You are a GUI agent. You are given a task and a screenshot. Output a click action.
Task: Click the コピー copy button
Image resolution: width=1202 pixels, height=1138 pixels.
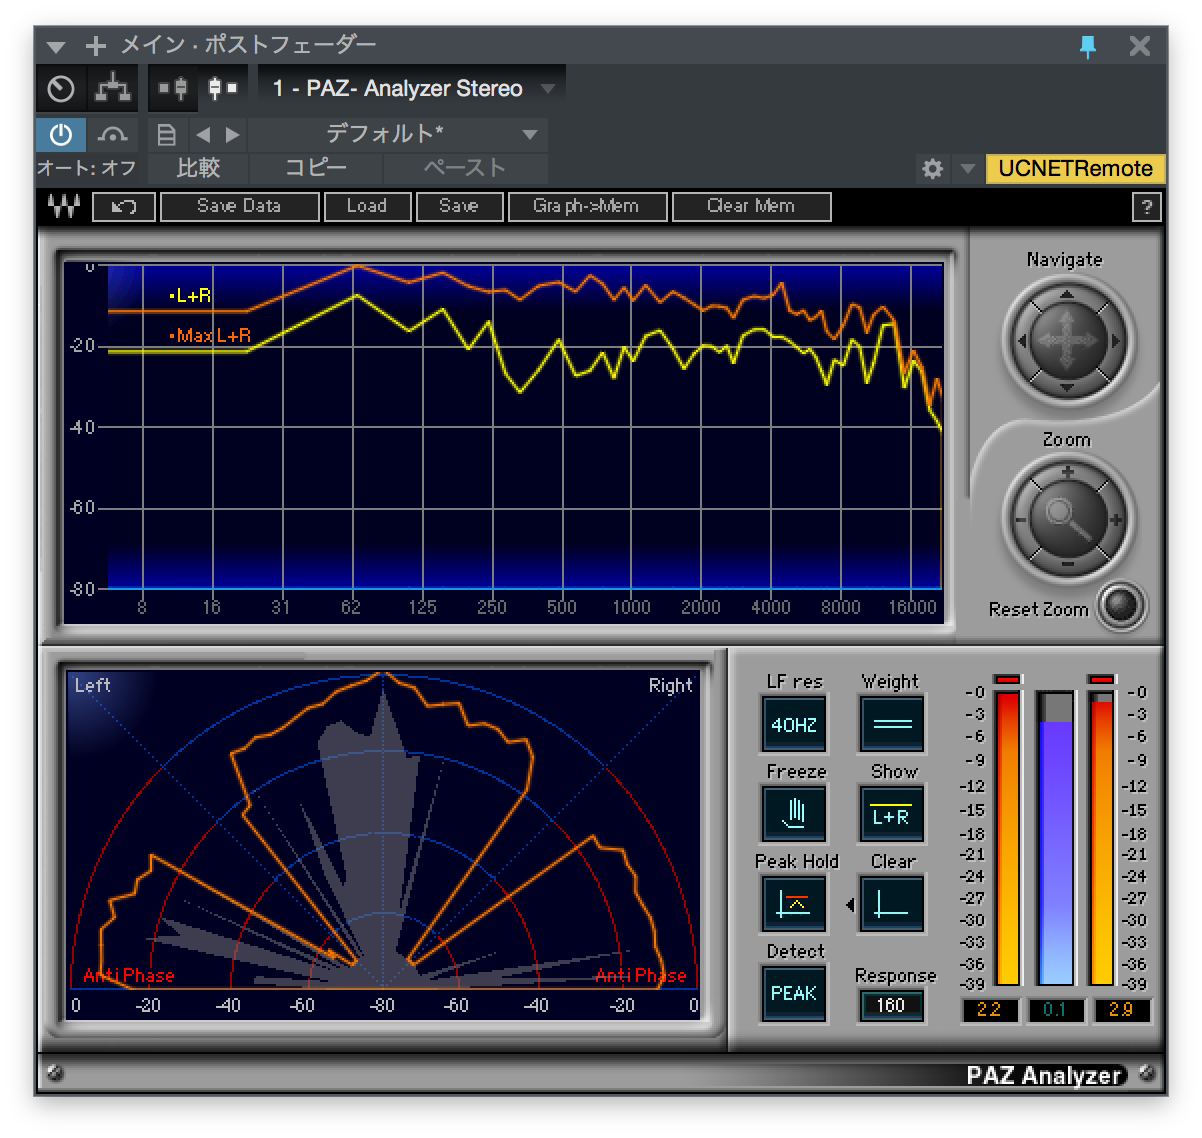[x=315, y=168]
